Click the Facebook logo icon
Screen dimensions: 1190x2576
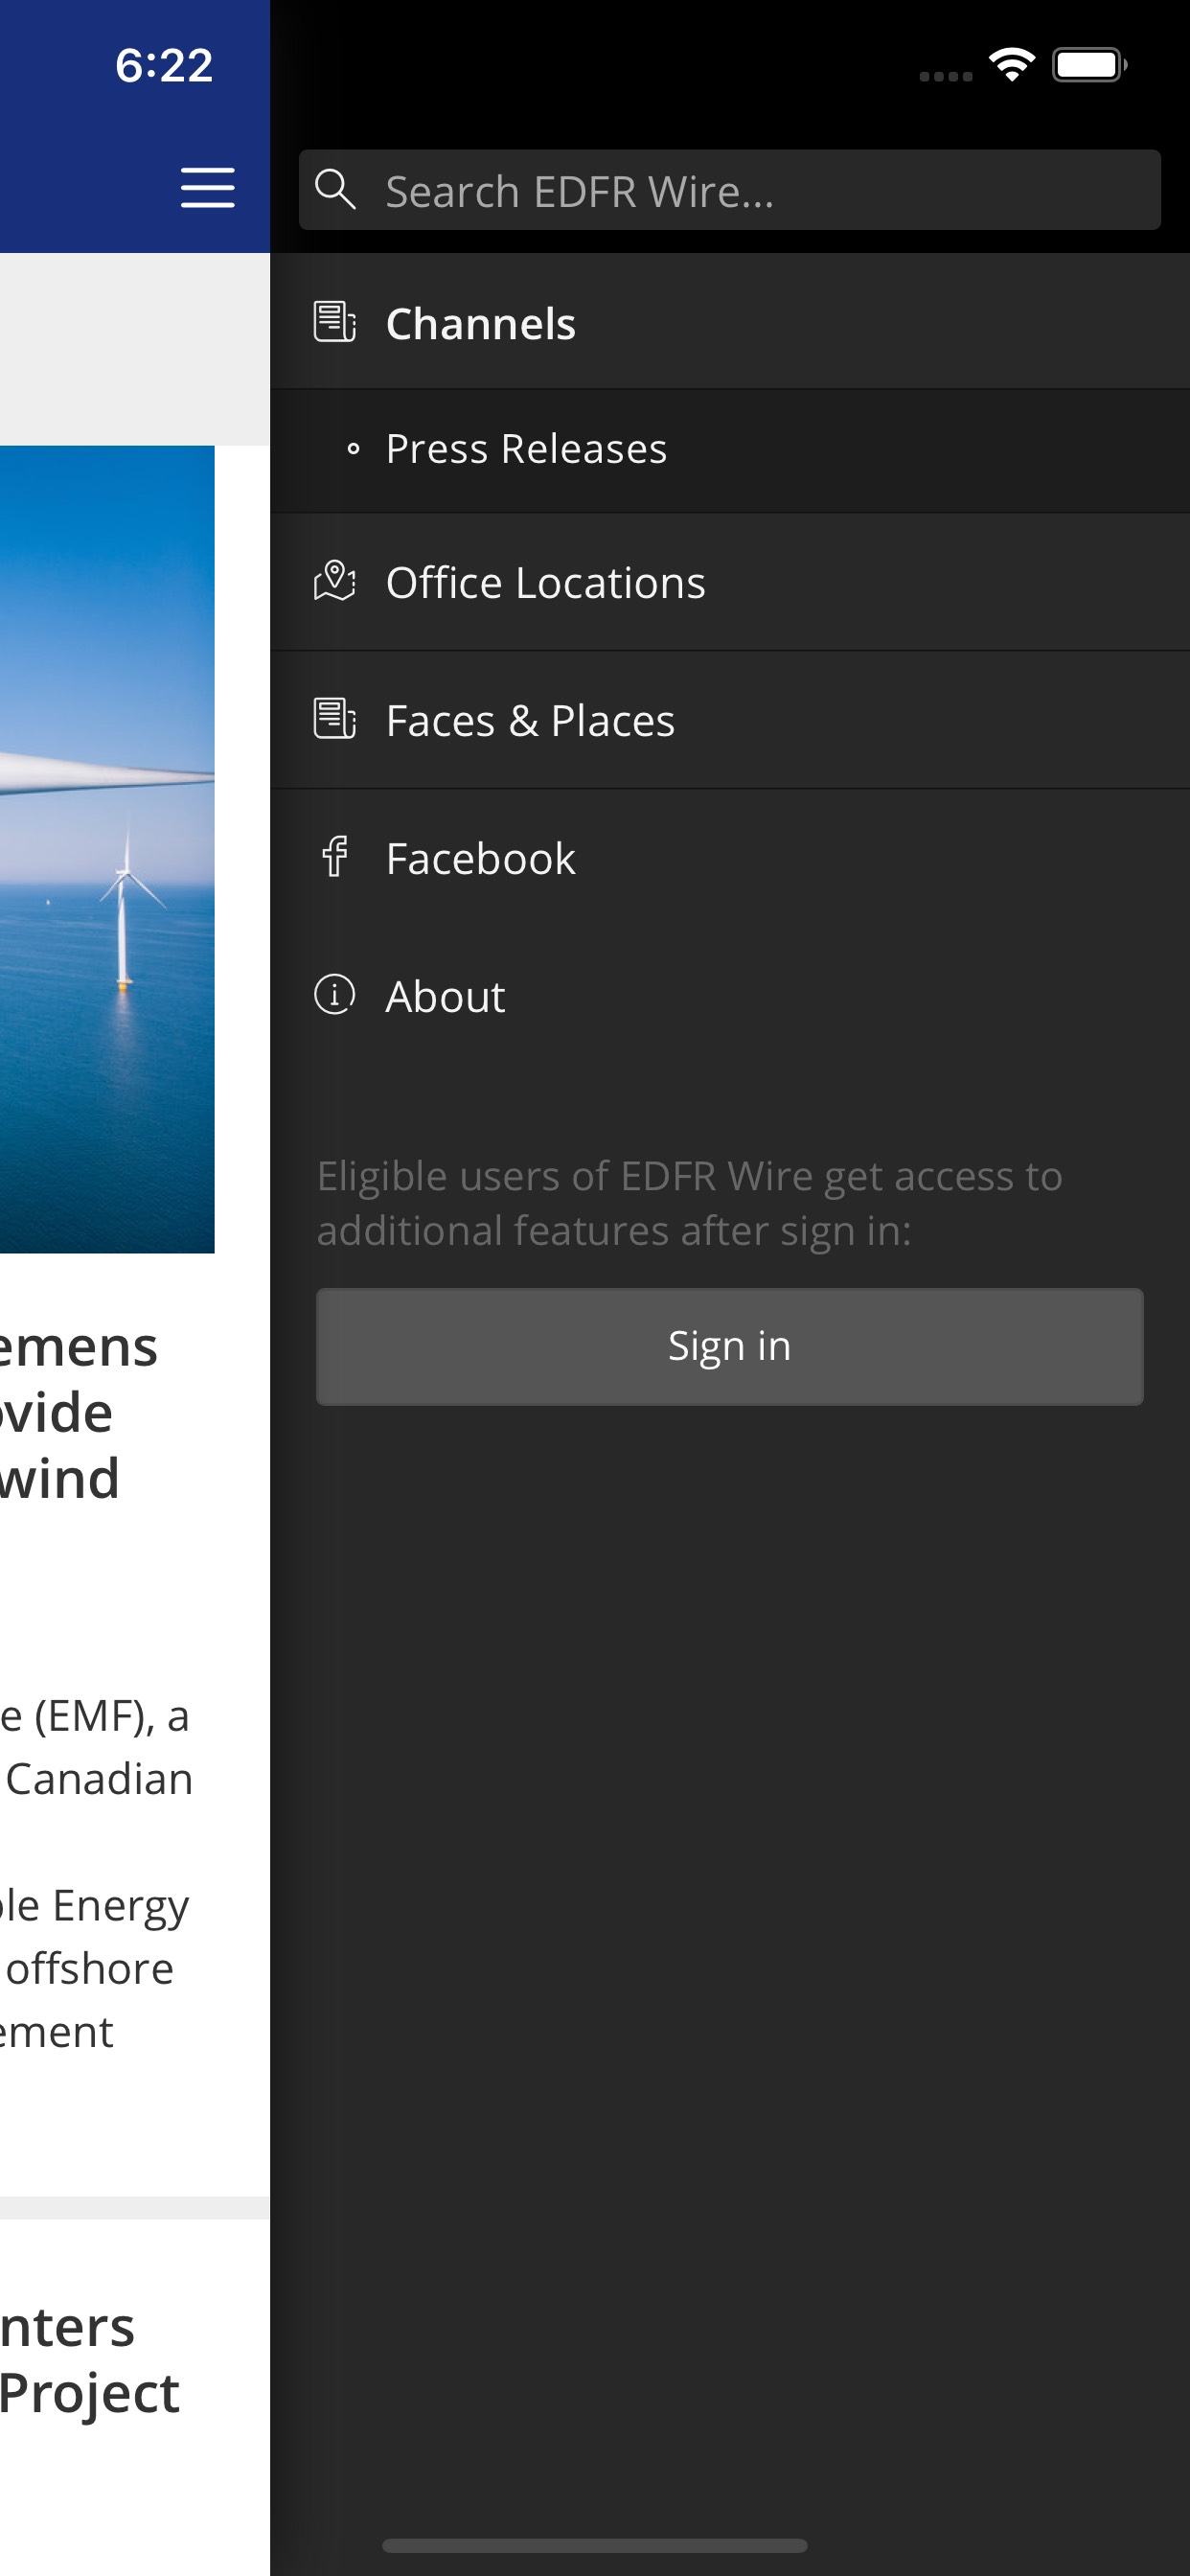[x=335, y=857]
